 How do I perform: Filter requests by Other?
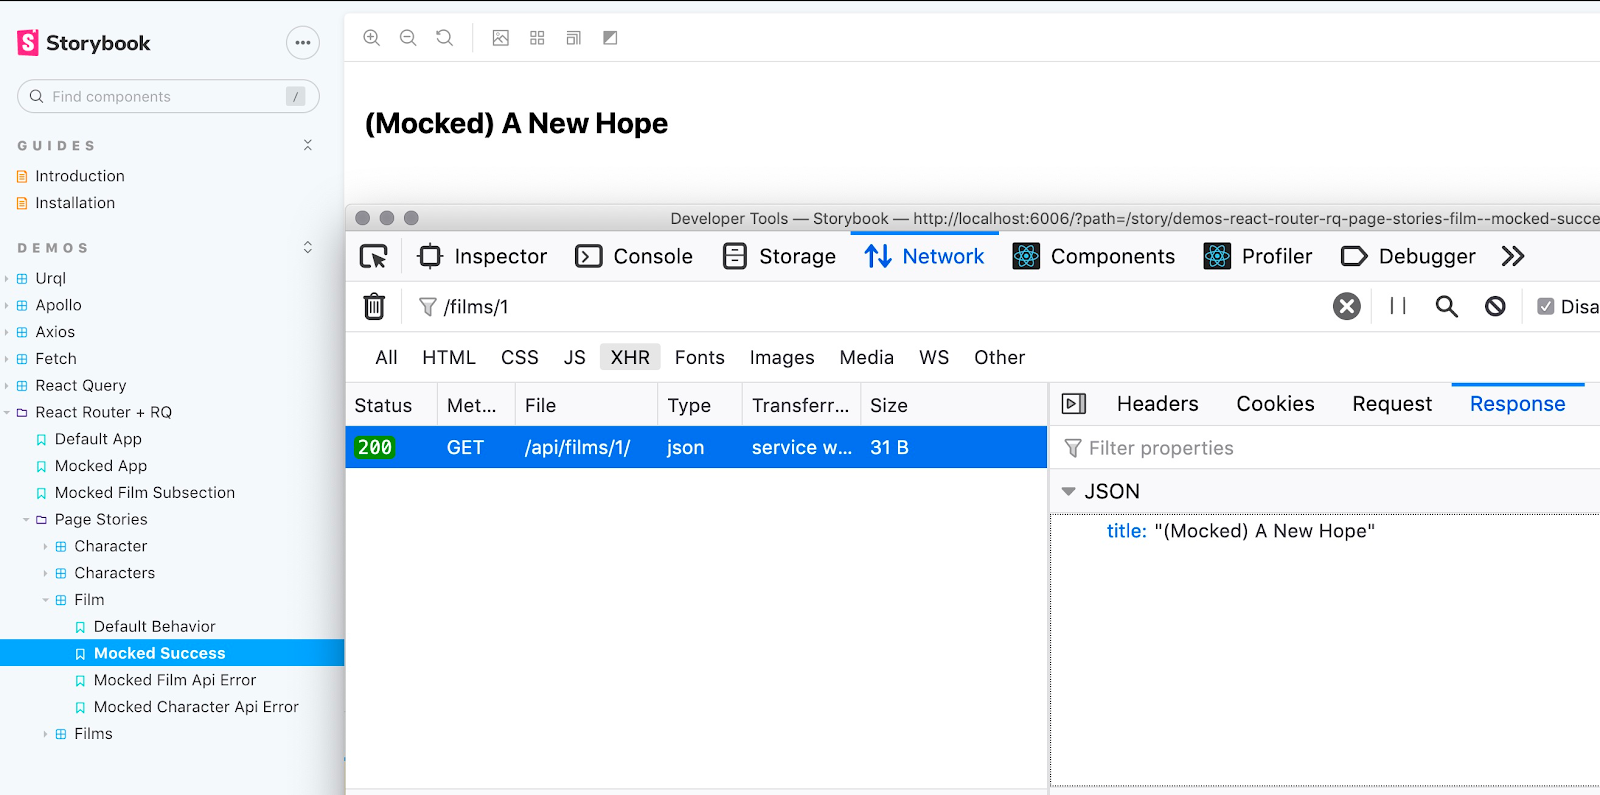[1000, 357]
